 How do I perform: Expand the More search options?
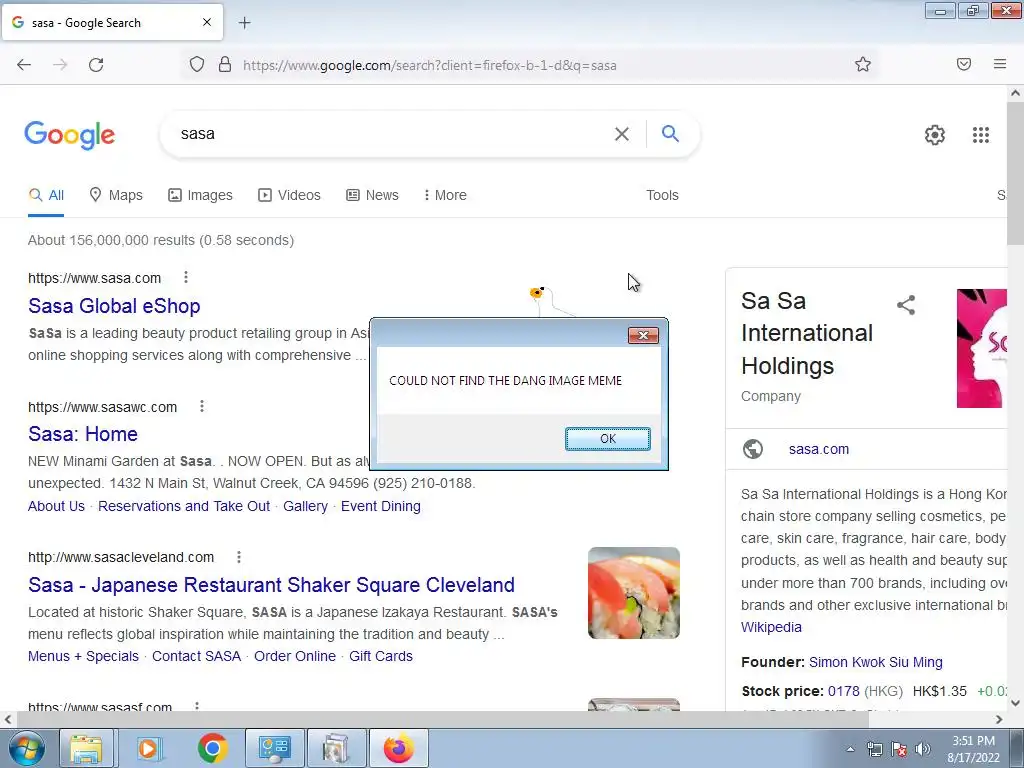(445, 195)
